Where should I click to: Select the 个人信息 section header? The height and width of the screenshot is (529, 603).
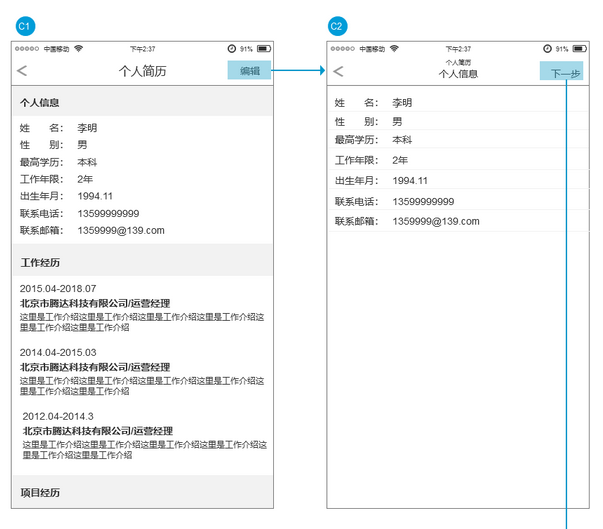pos(142,102)
